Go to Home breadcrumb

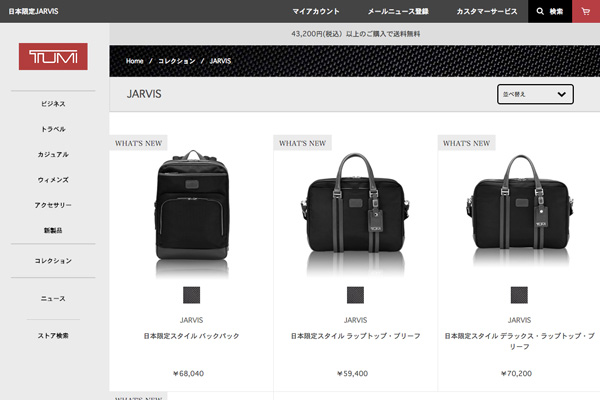coord(134,61)
